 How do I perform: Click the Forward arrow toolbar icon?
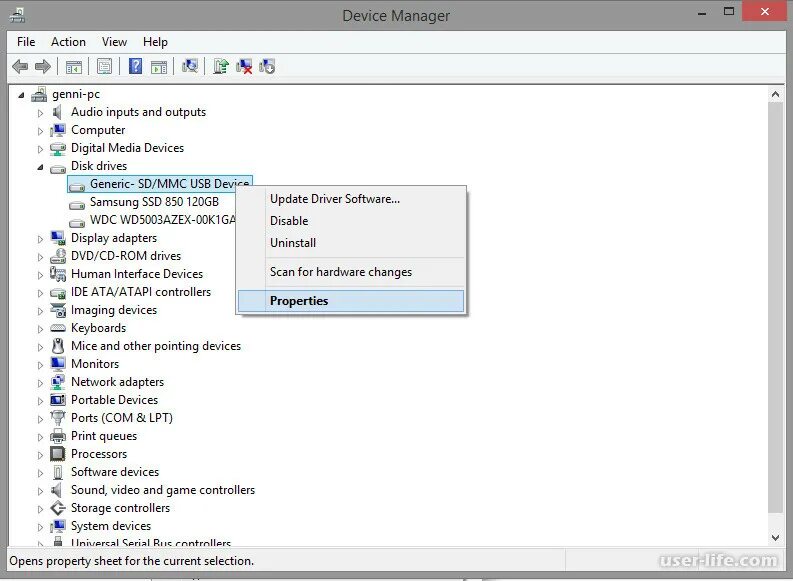pos(43,66)
